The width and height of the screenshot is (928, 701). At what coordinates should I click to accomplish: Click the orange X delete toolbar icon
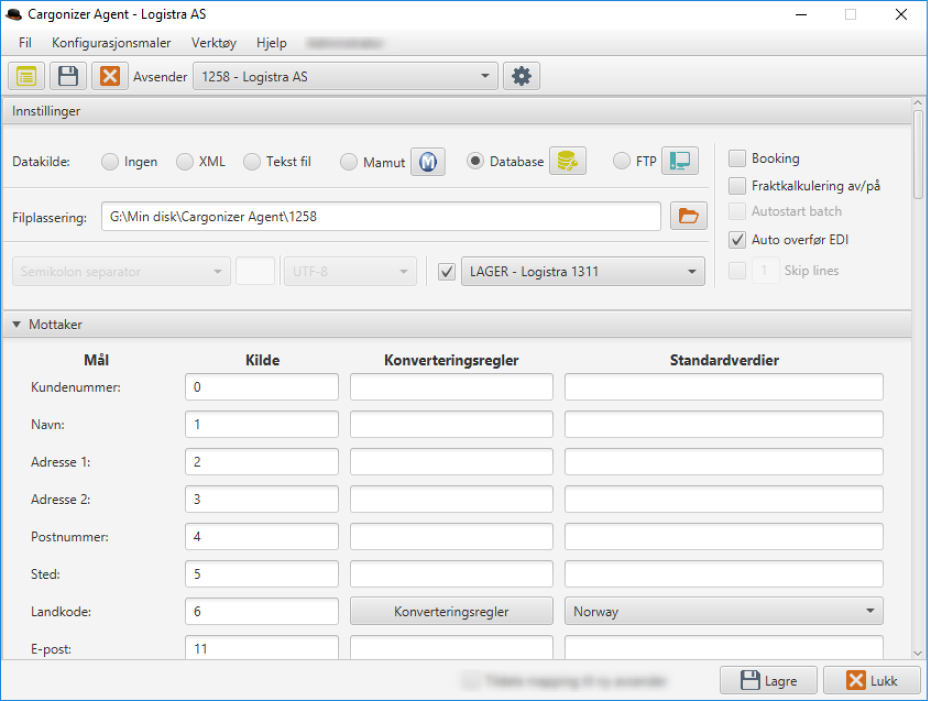109,76
